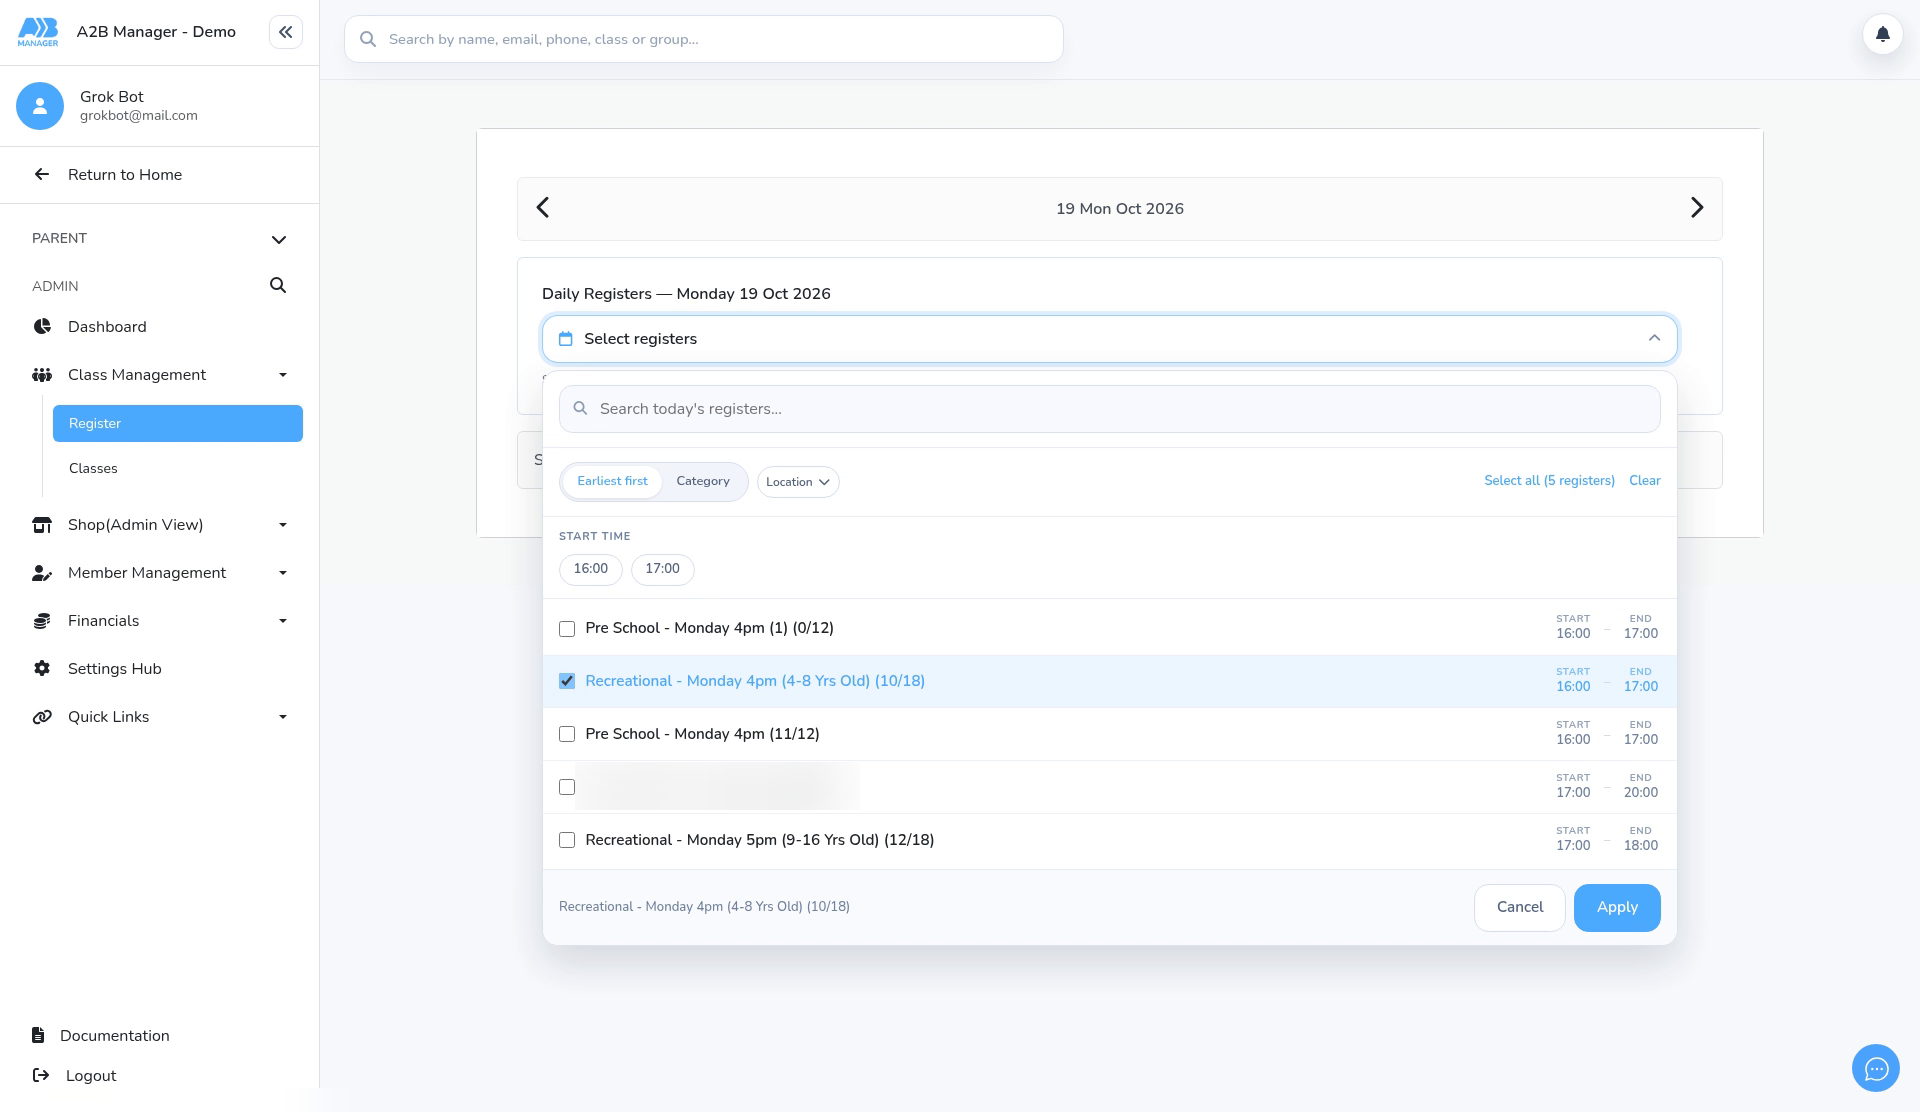Open notifications bell
The width and height of the screenshot is (1920, 1112).
coord(1882,34)
